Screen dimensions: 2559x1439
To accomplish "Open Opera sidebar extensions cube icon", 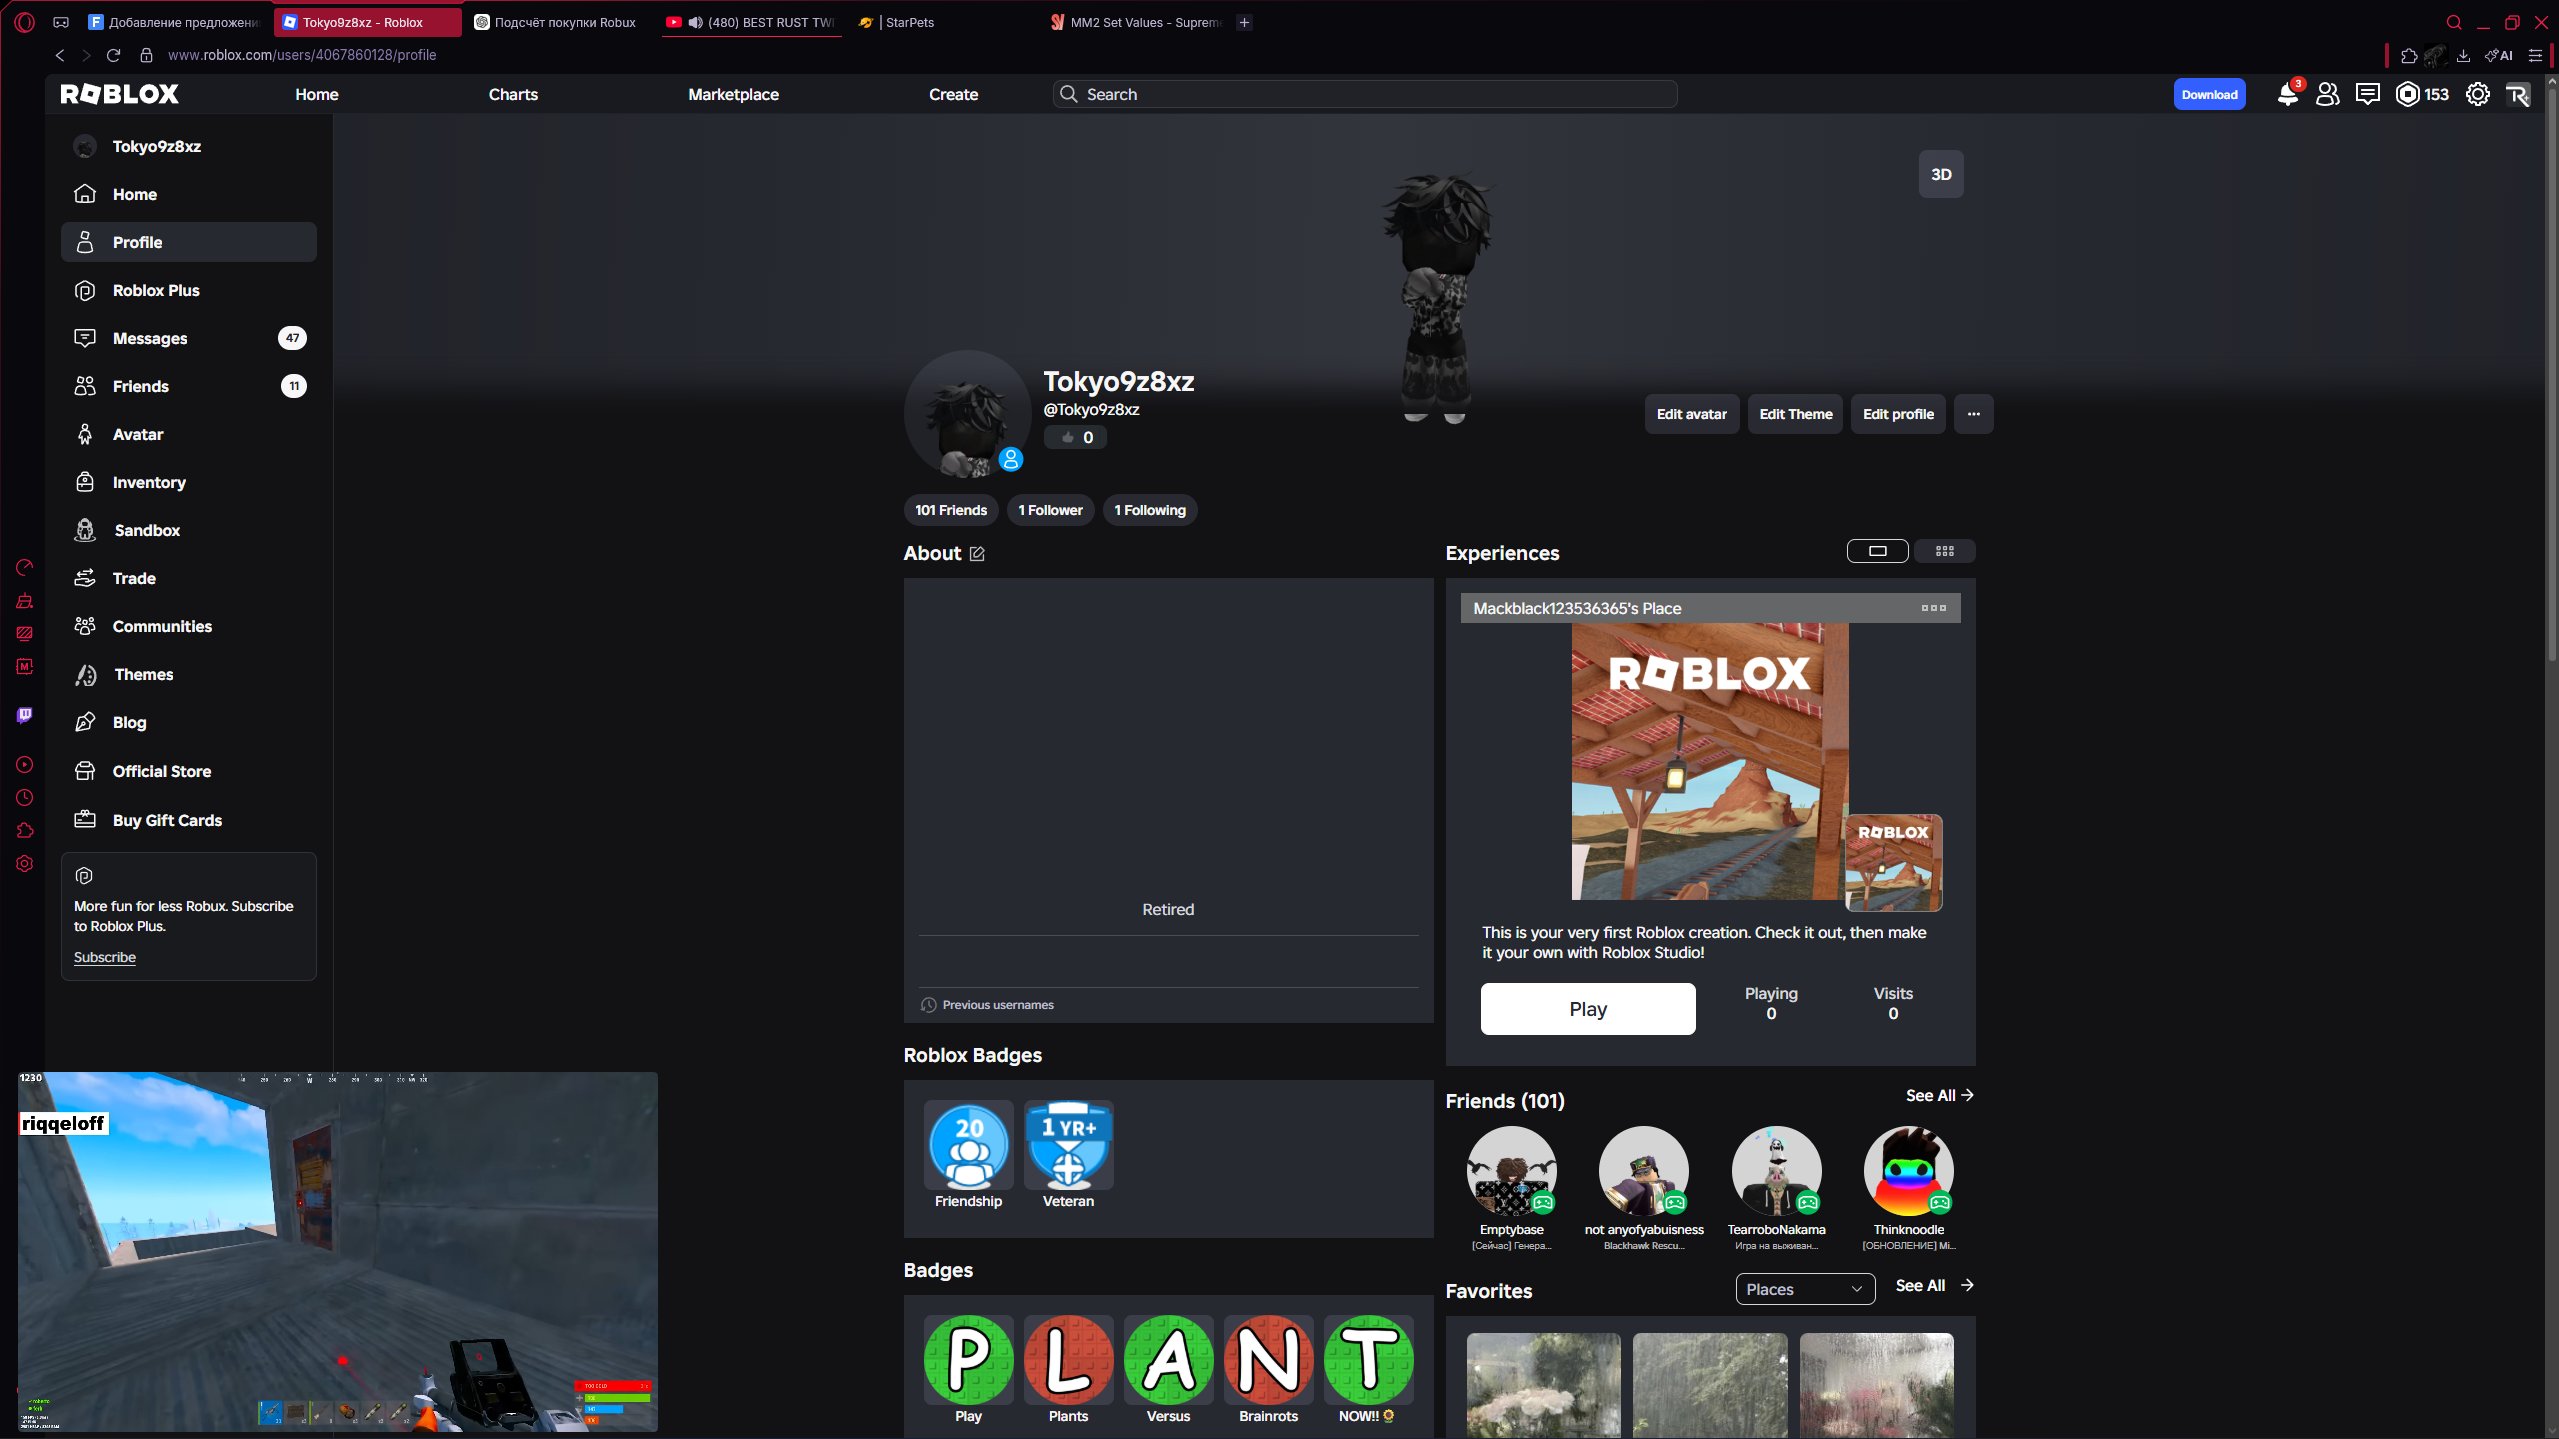I will (25, 831).
